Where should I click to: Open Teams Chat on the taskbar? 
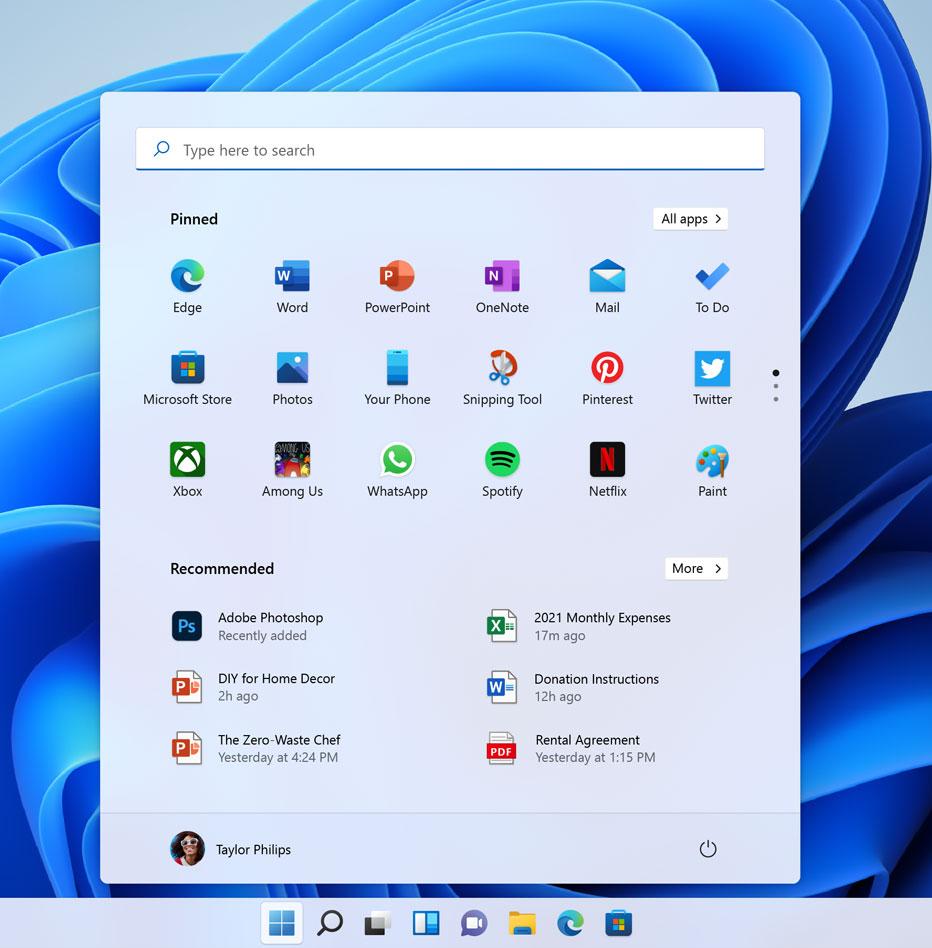click(x=474, y=923)
